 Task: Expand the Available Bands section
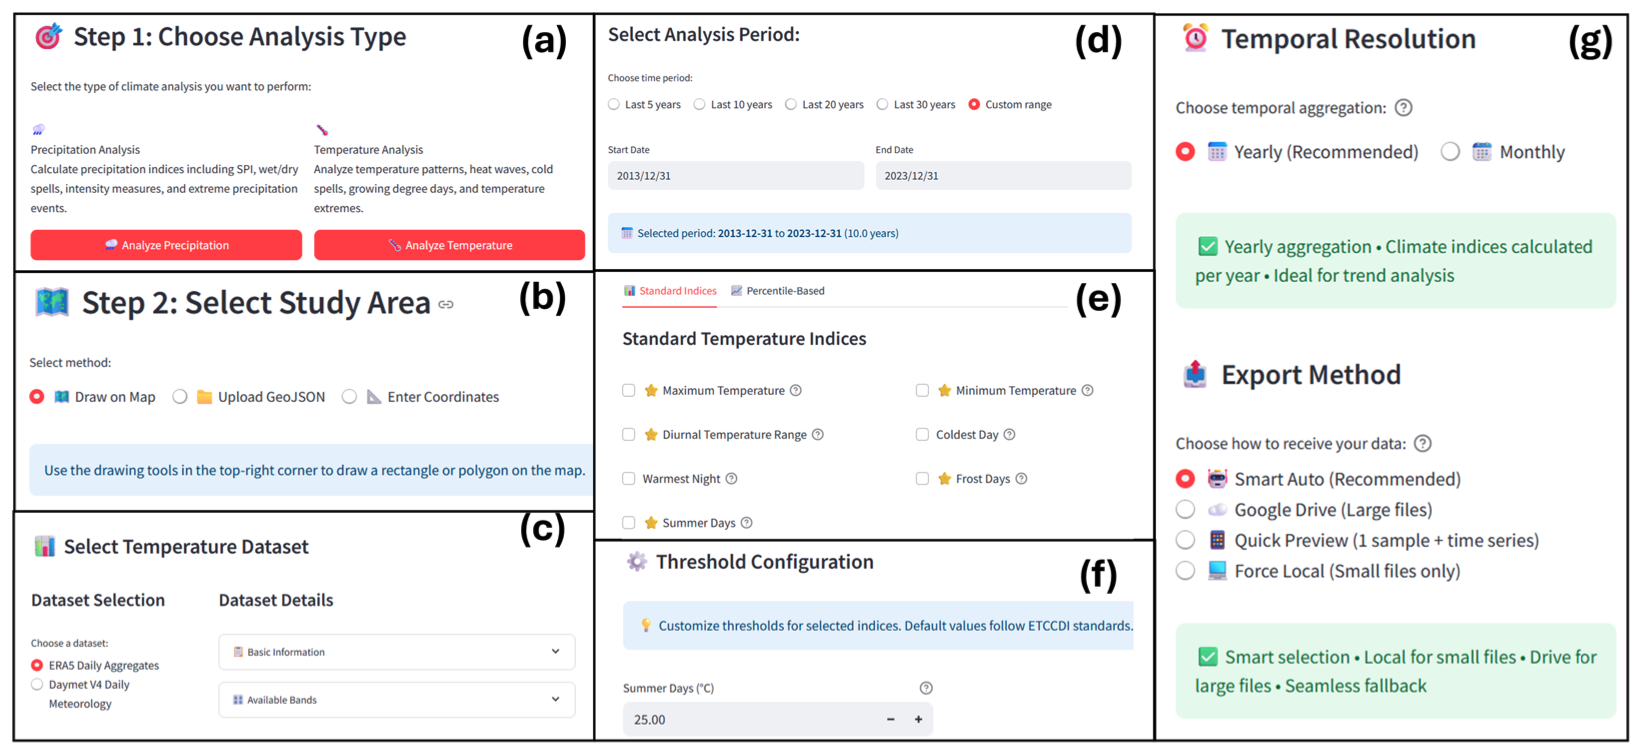coord(397,700)
